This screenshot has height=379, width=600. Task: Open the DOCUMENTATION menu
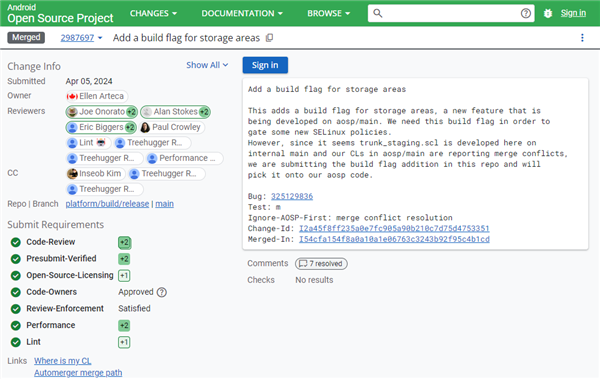(x=242, y=13)
